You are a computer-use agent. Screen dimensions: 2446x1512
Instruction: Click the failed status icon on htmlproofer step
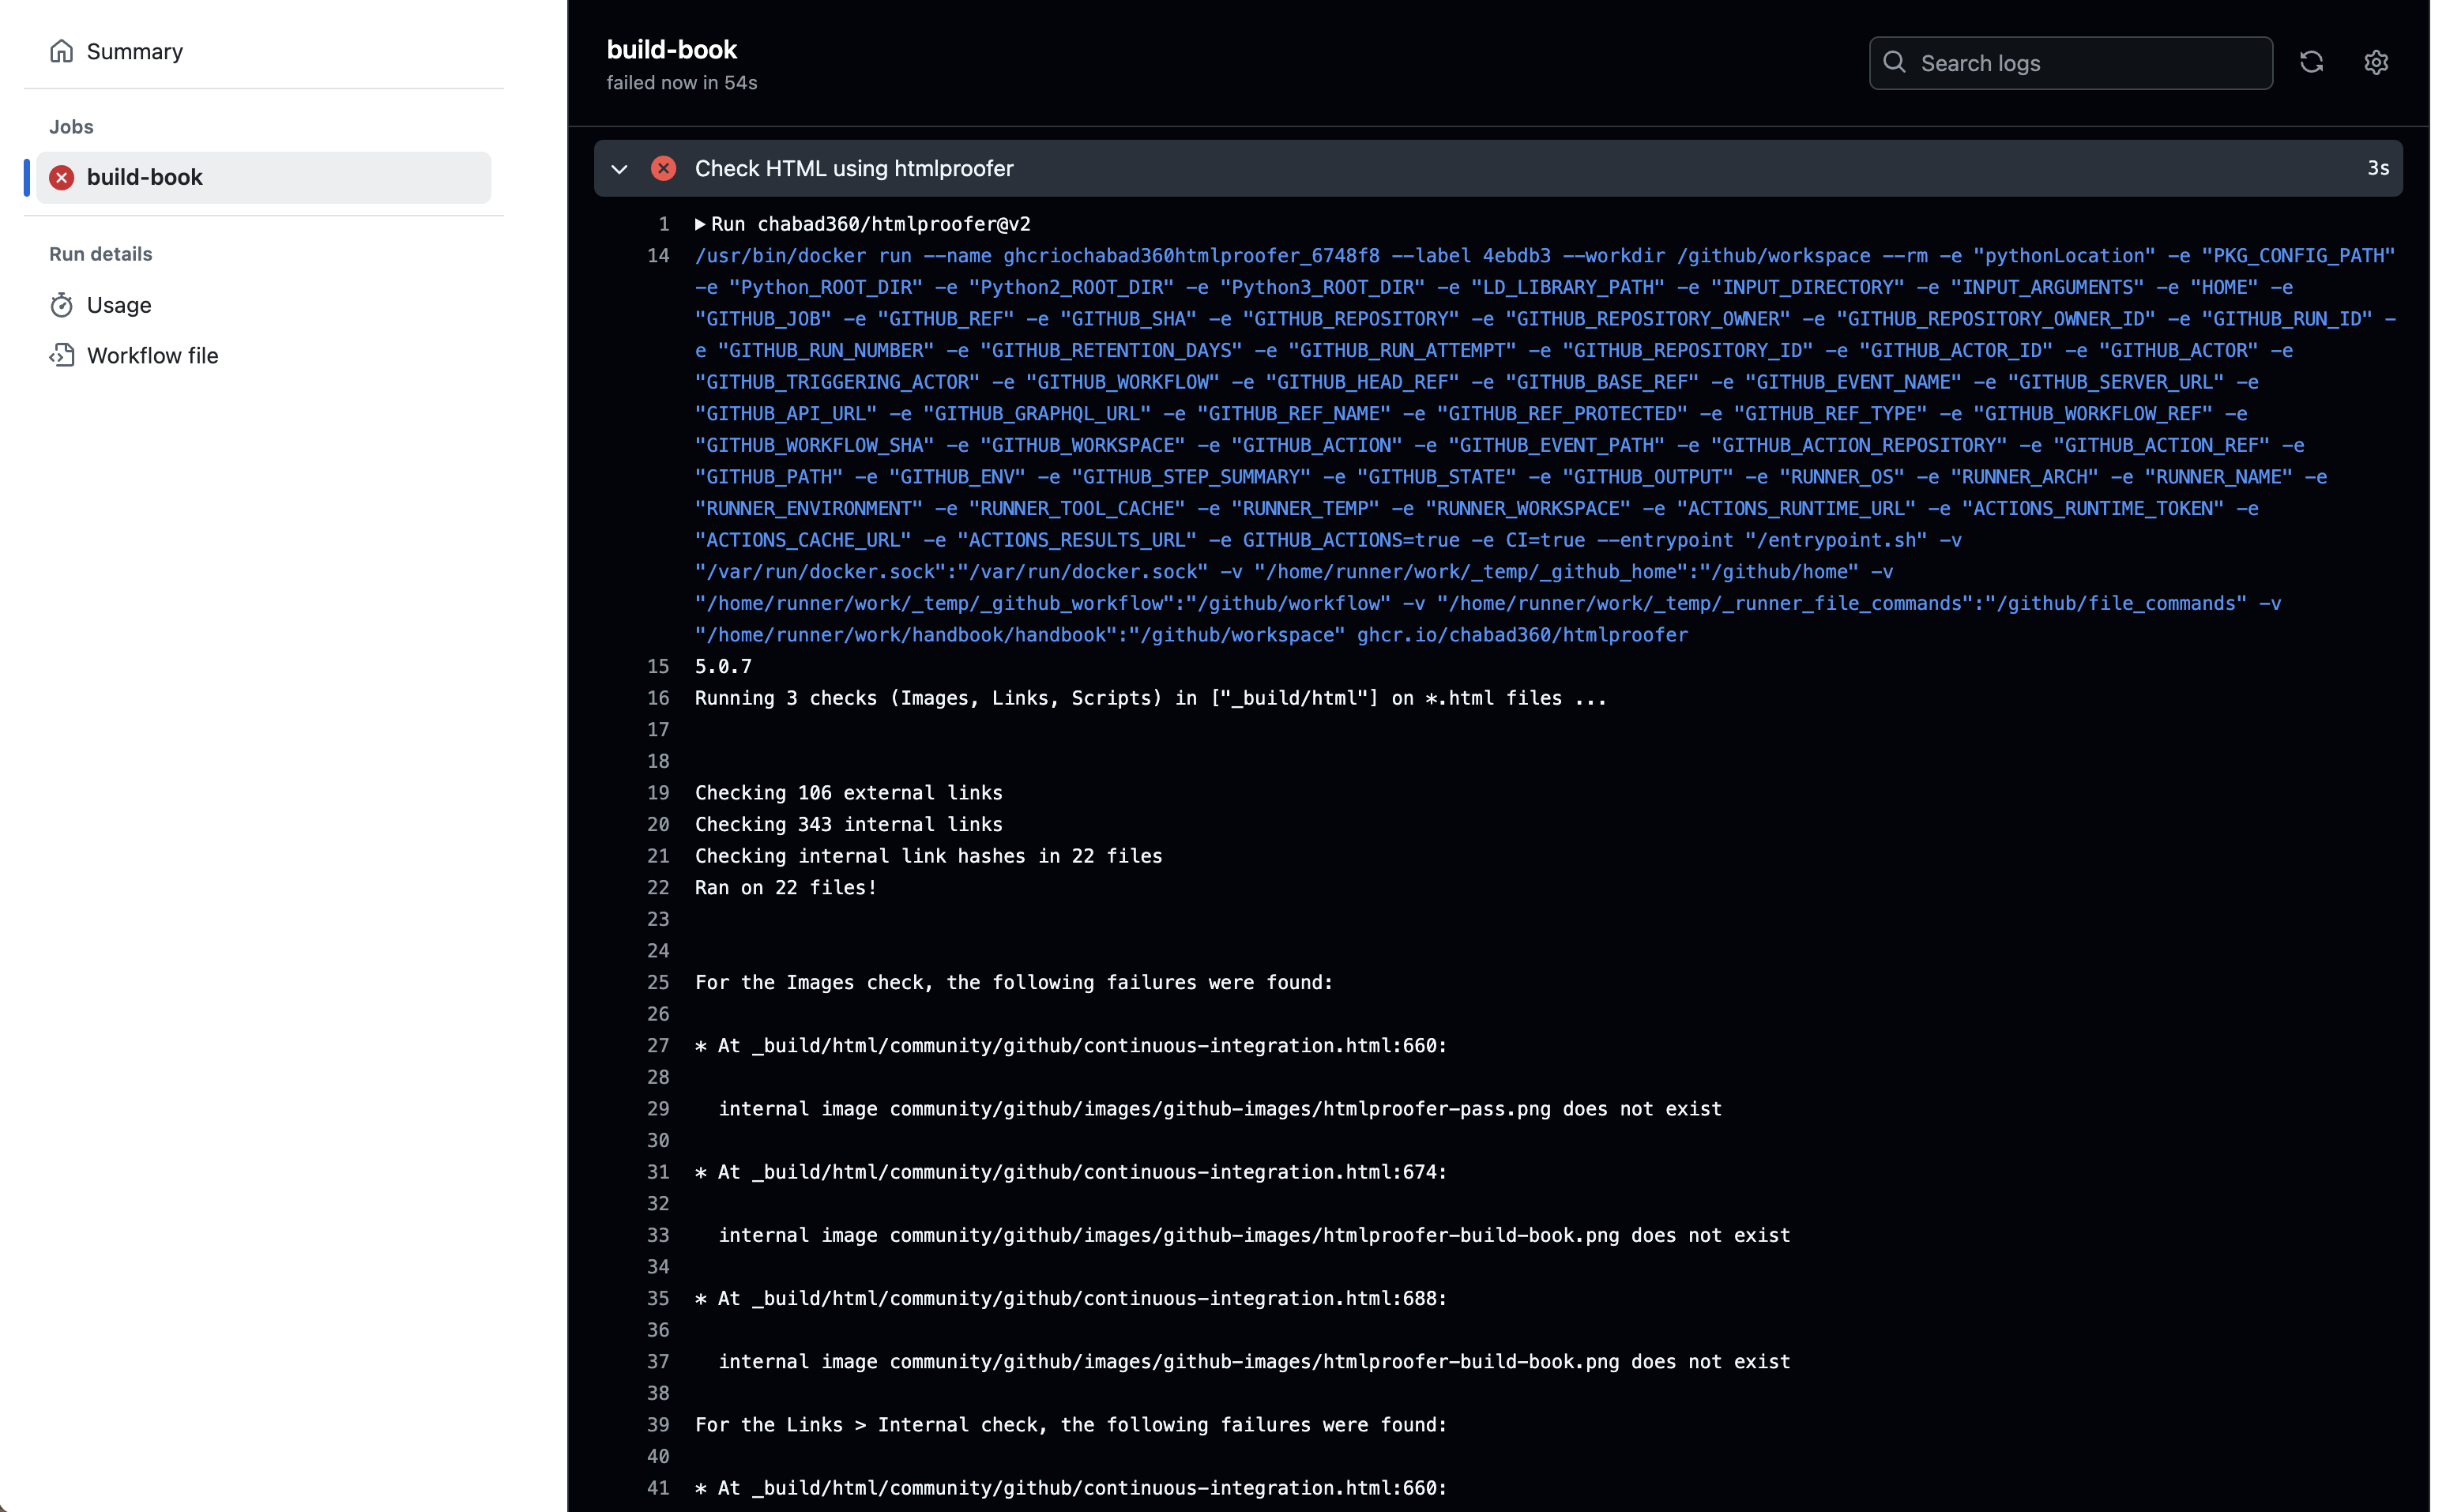pyautogui.click(x=663, y=168)
